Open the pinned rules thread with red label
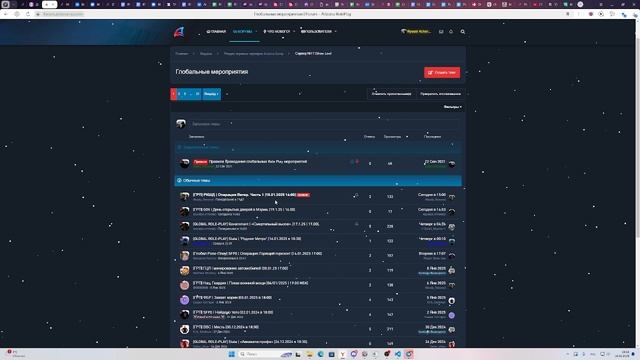 pyautogui.click(x=258, y=162)
